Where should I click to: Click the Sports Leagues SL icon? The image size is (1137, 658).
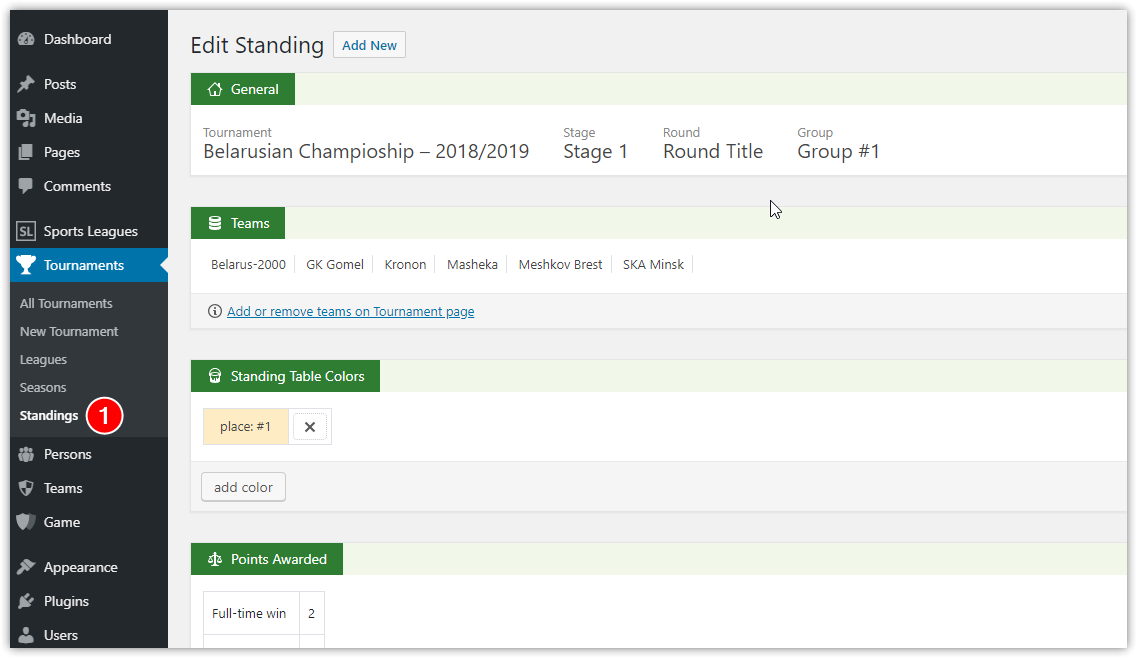pos(27,232)
